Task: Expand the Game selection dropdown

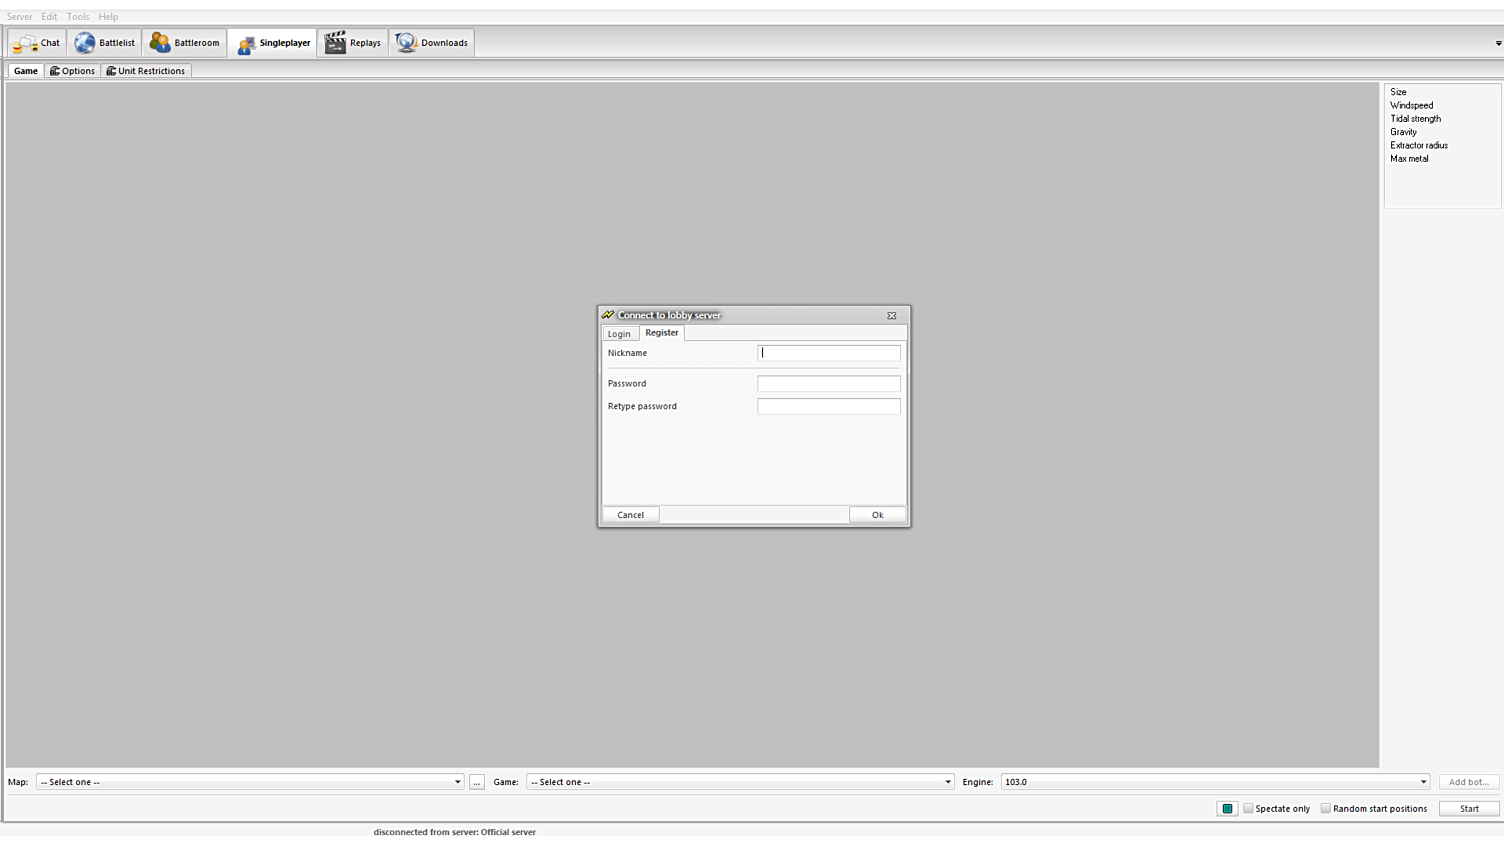Action: 947,782
